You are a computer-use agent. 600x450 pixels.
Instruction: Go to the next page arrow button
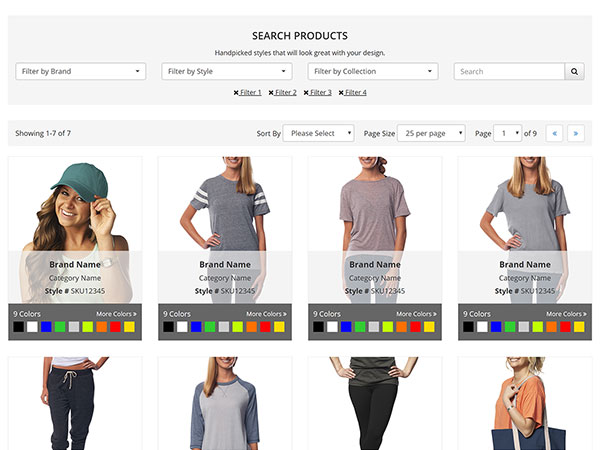(575, 133)
